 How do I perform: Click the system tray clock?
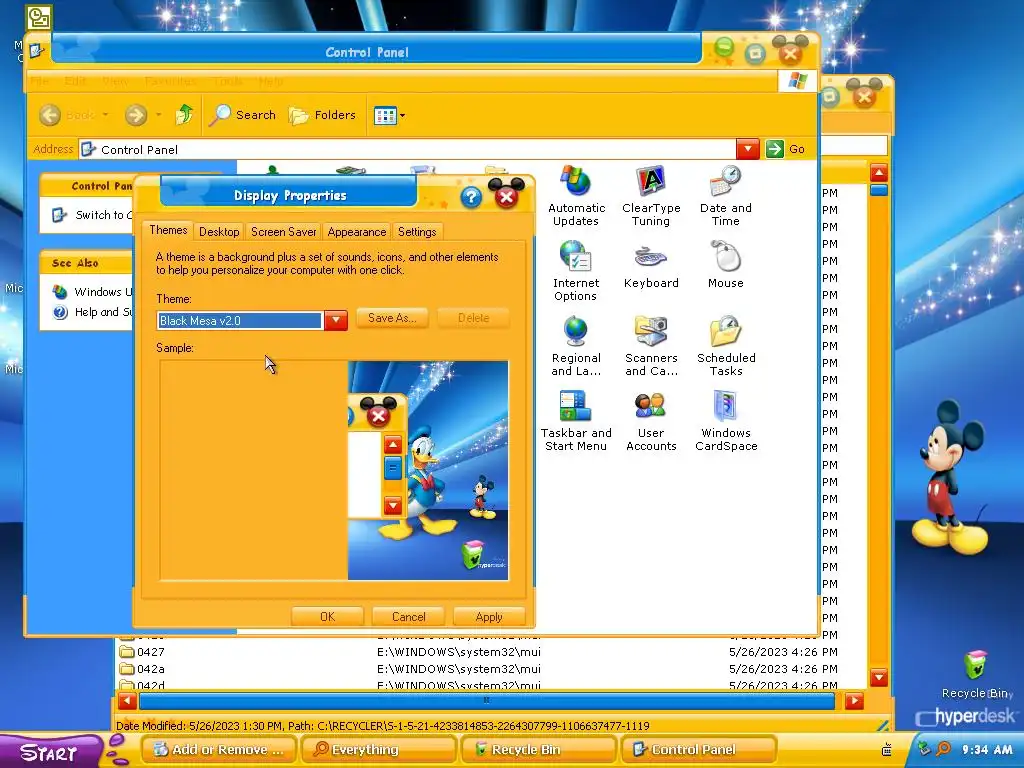987,750
